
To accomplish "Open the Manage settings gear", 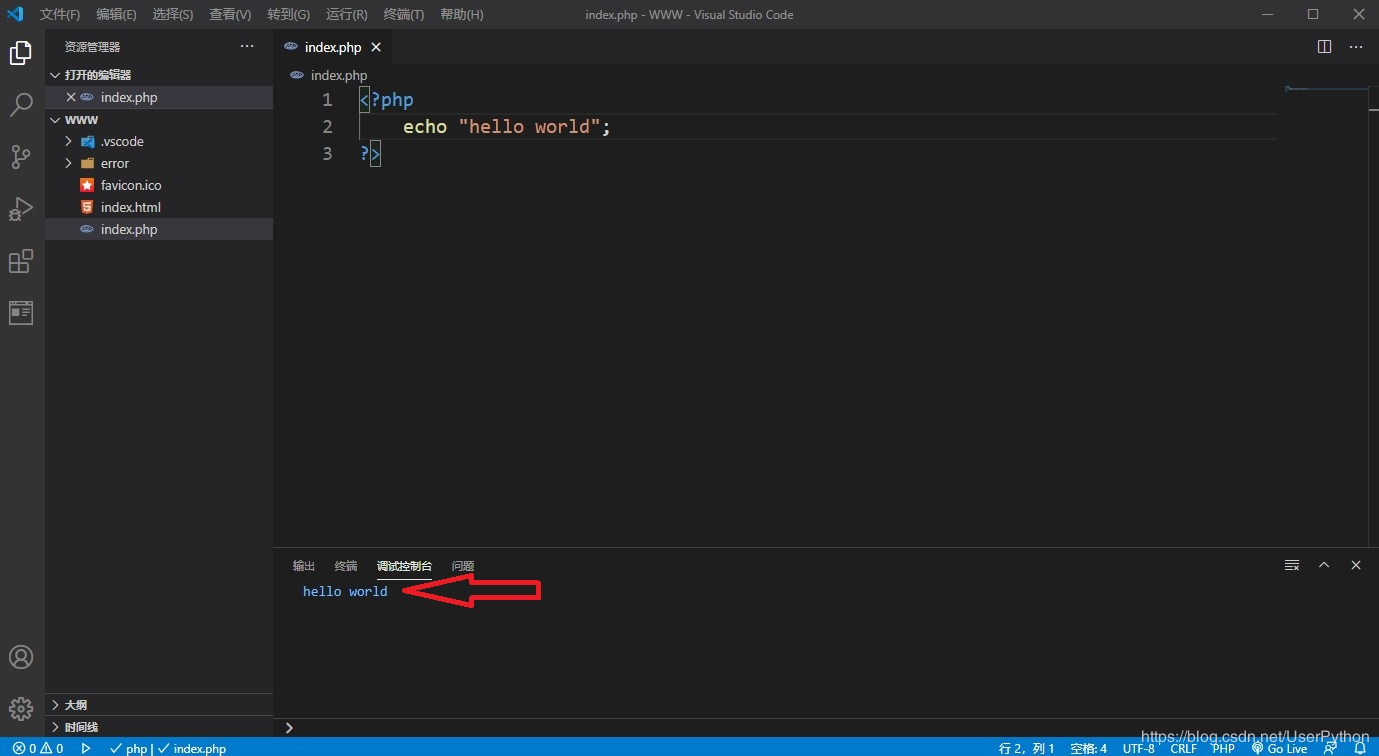I will 21,709.
